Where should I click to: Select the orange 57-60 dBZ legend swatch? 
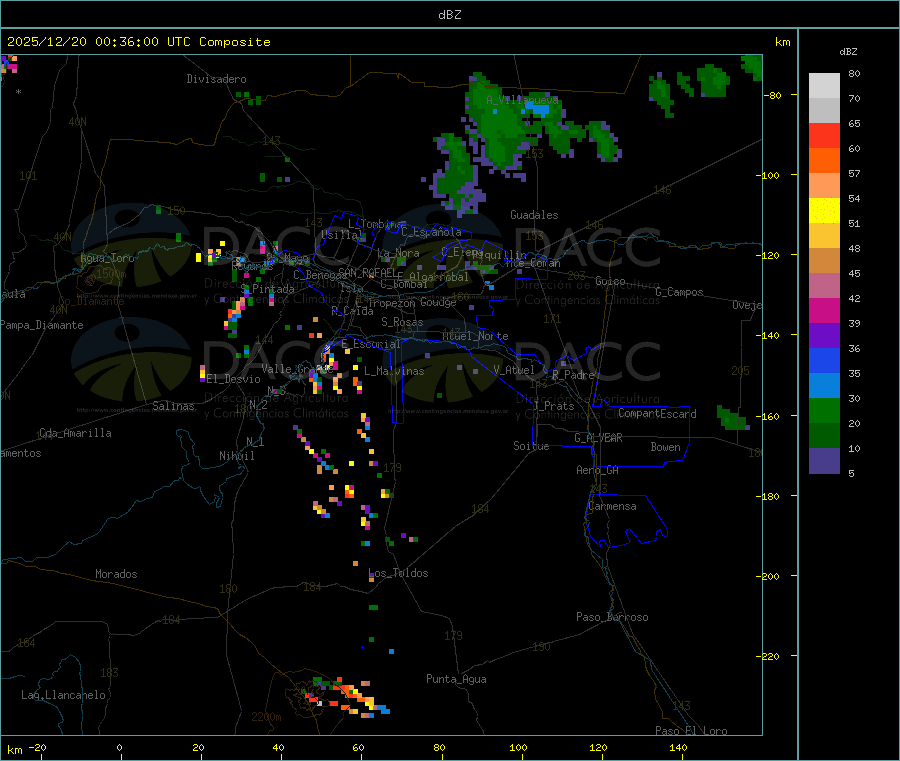coord(824,161)
